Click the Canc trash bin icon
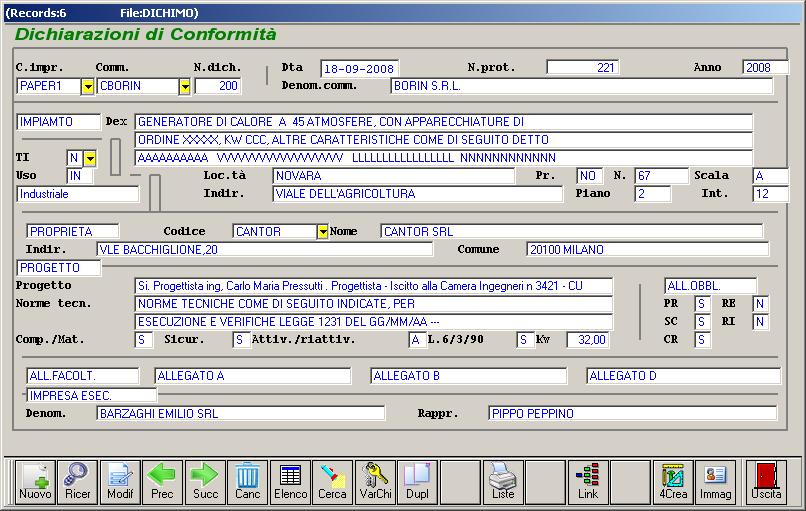This screenshot has height=511, width=806. click(248, 482)
